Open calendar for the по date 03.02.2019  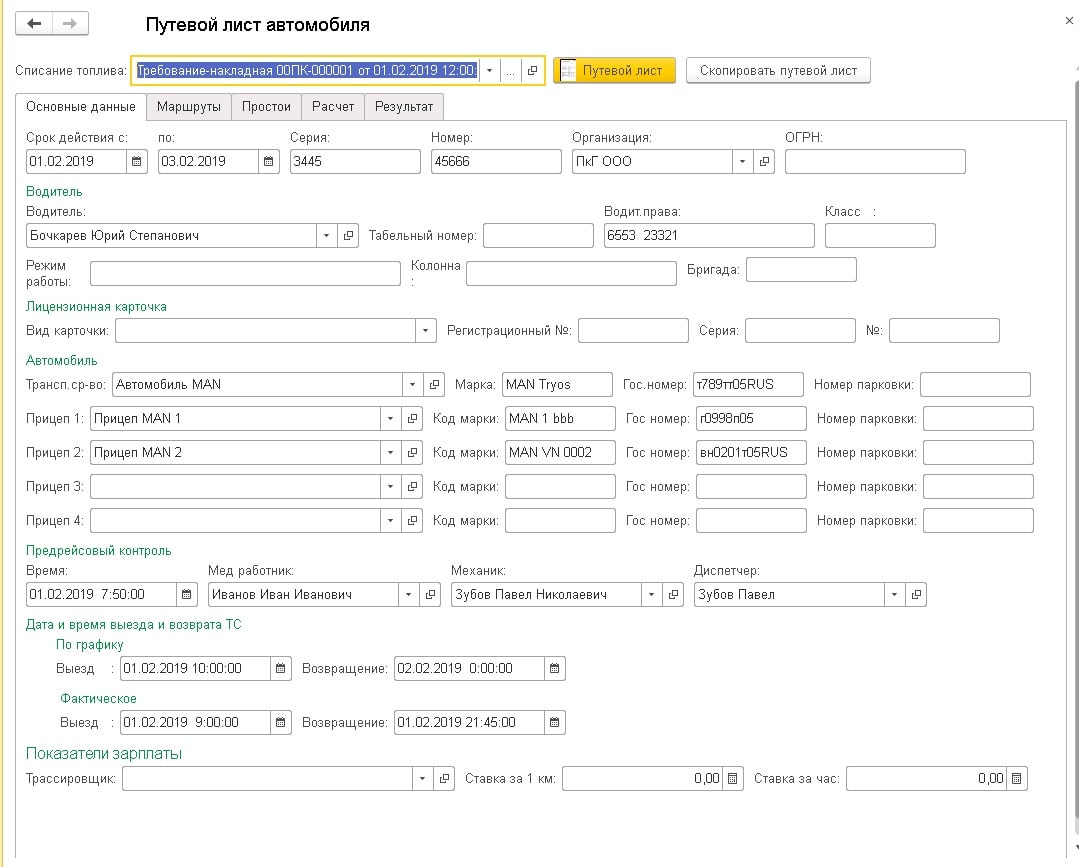coord(268,162)
